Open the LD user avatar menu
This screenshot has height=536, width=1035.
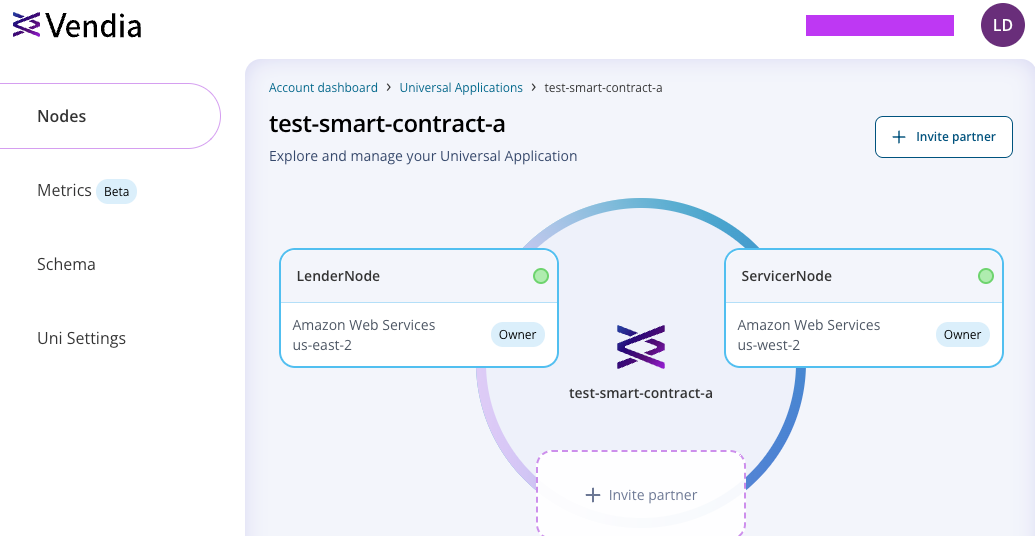(1003, 25)
